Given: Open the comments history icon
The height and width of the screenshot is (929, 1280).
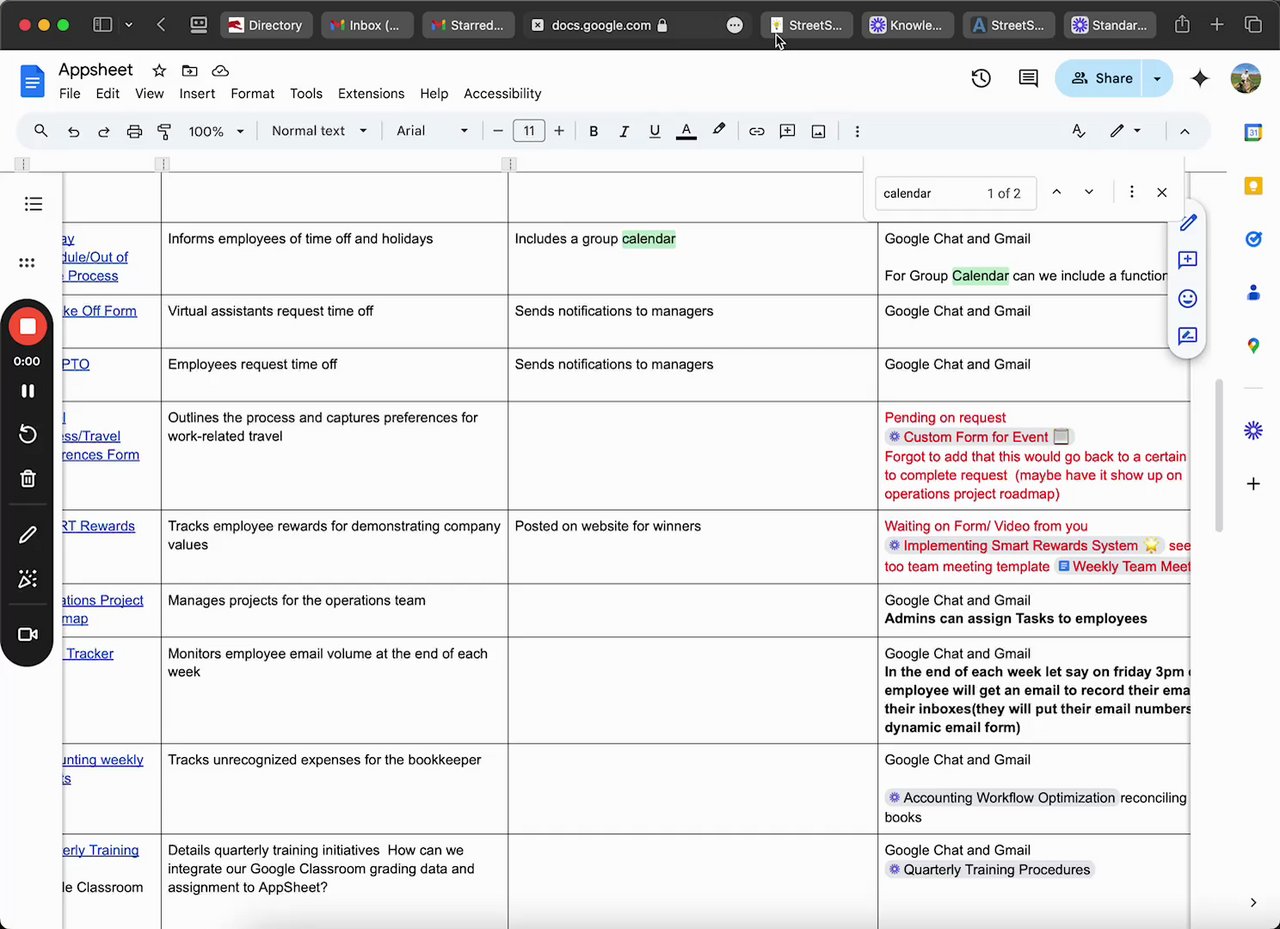Looking at the screenshot, I should 1028,78.
